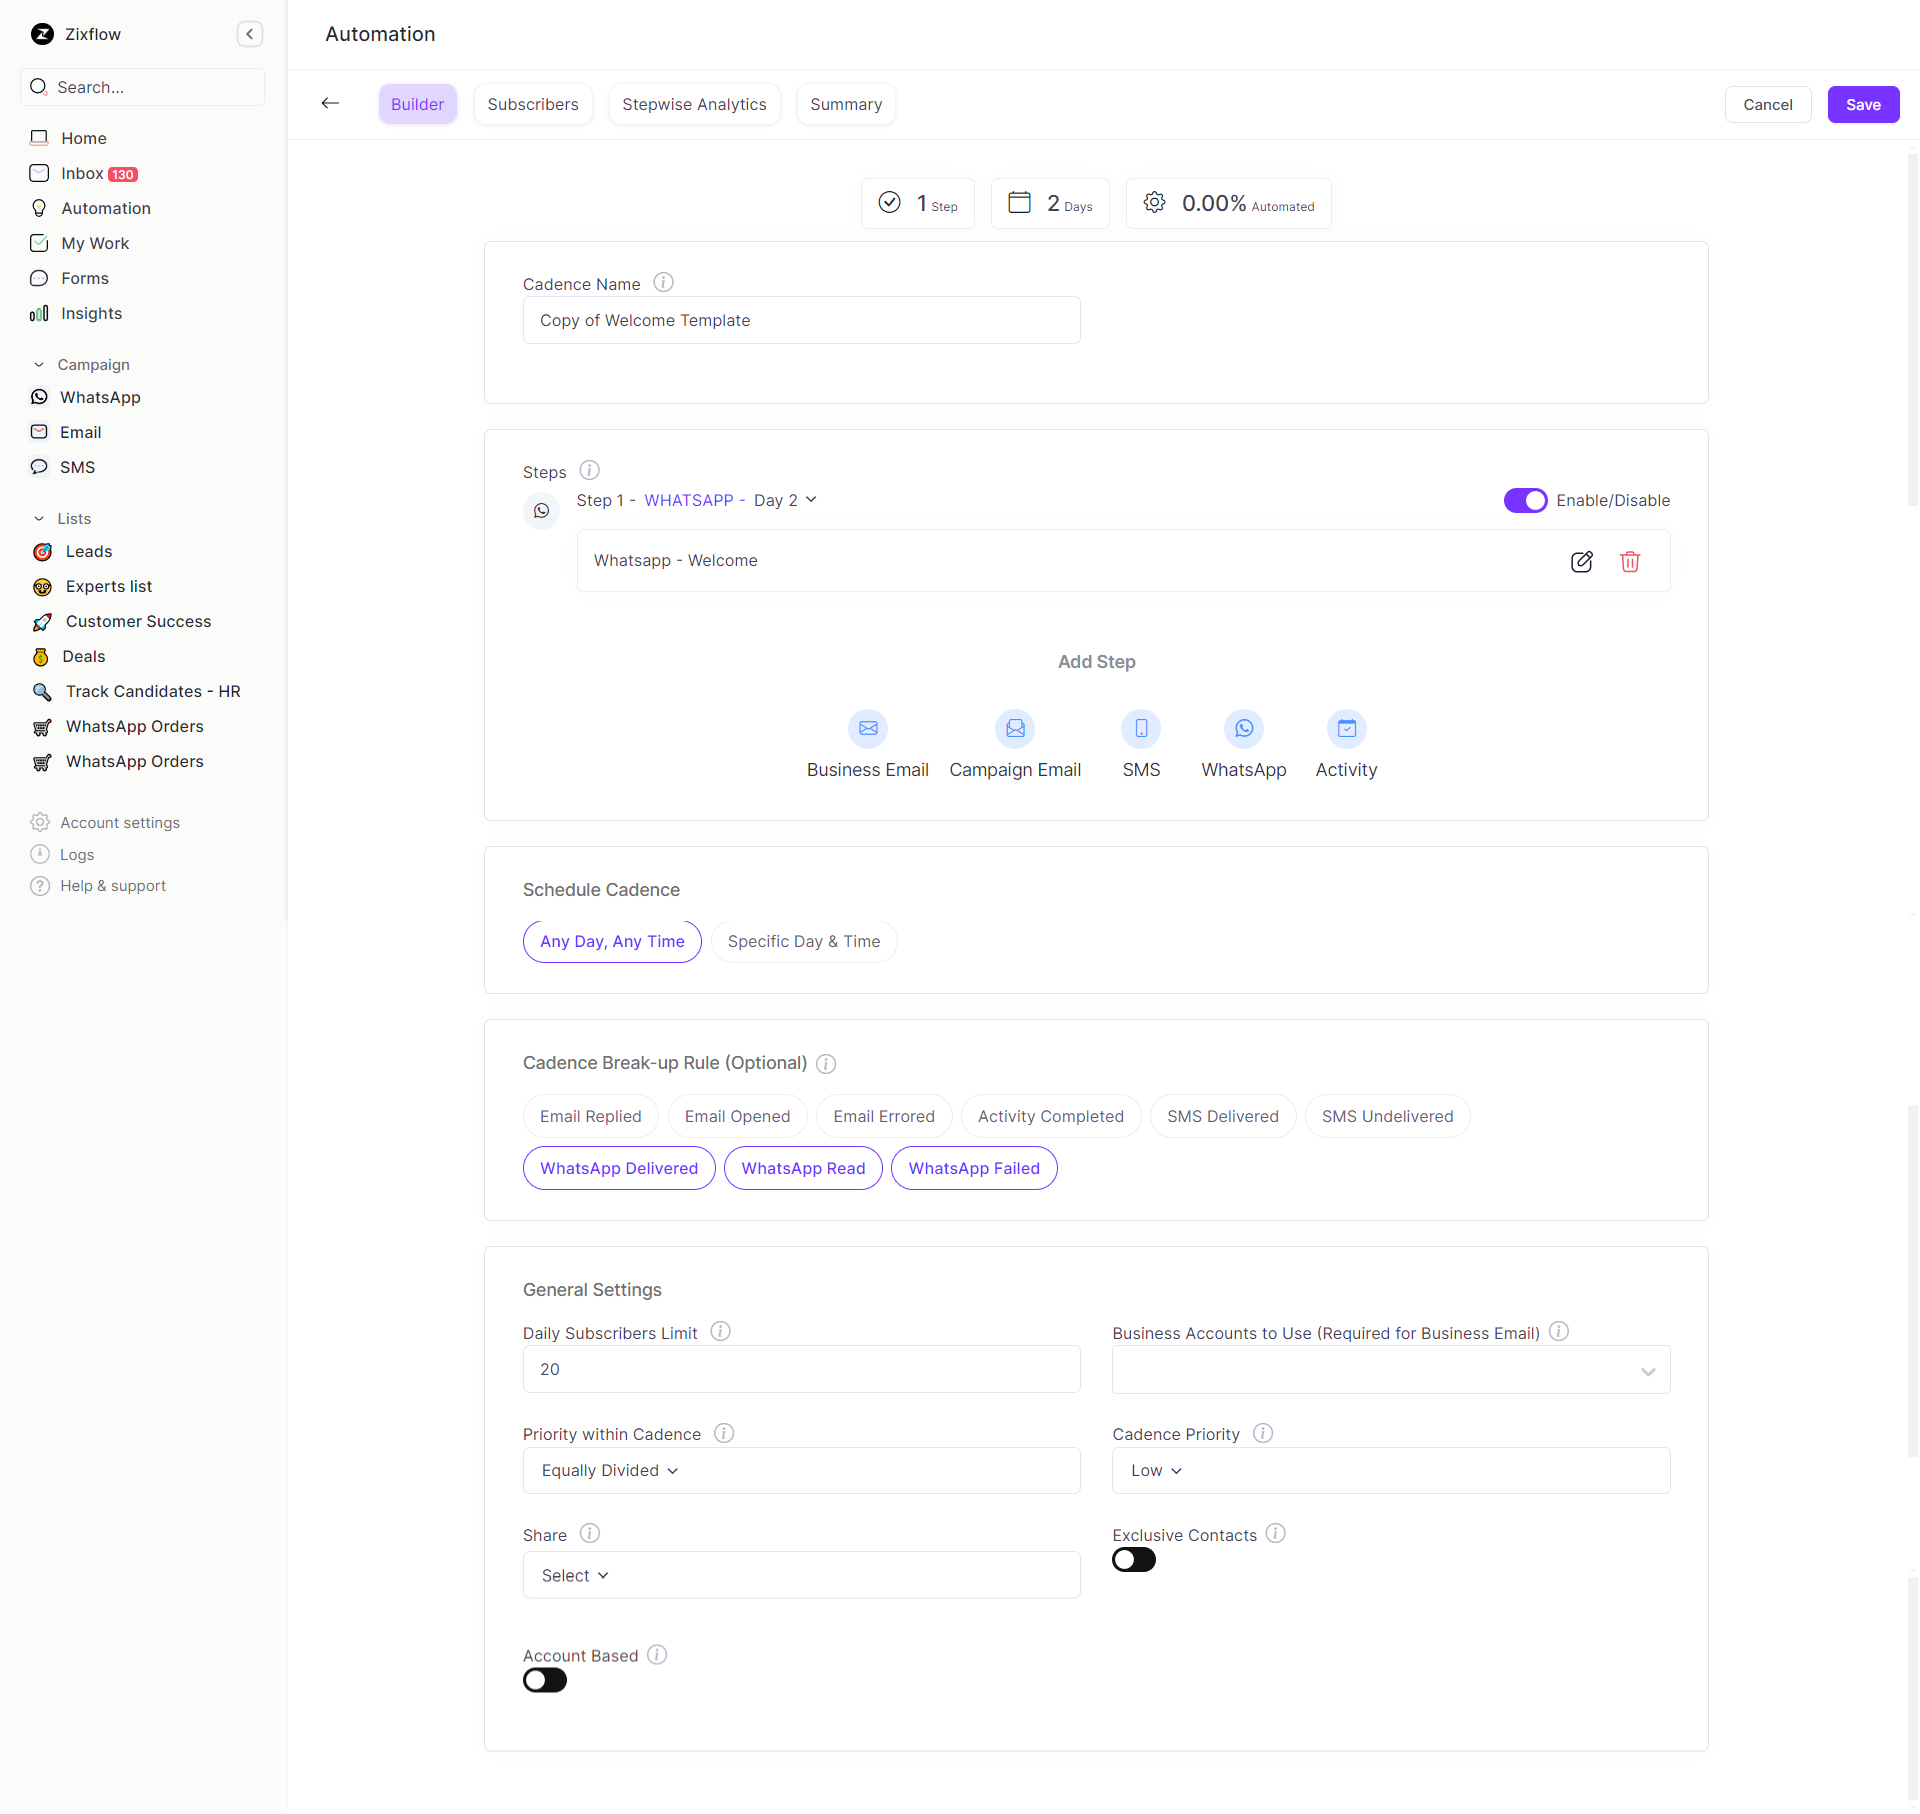
Task: Open the Priority within Cadence dropdown
Action: [800, 1471]
